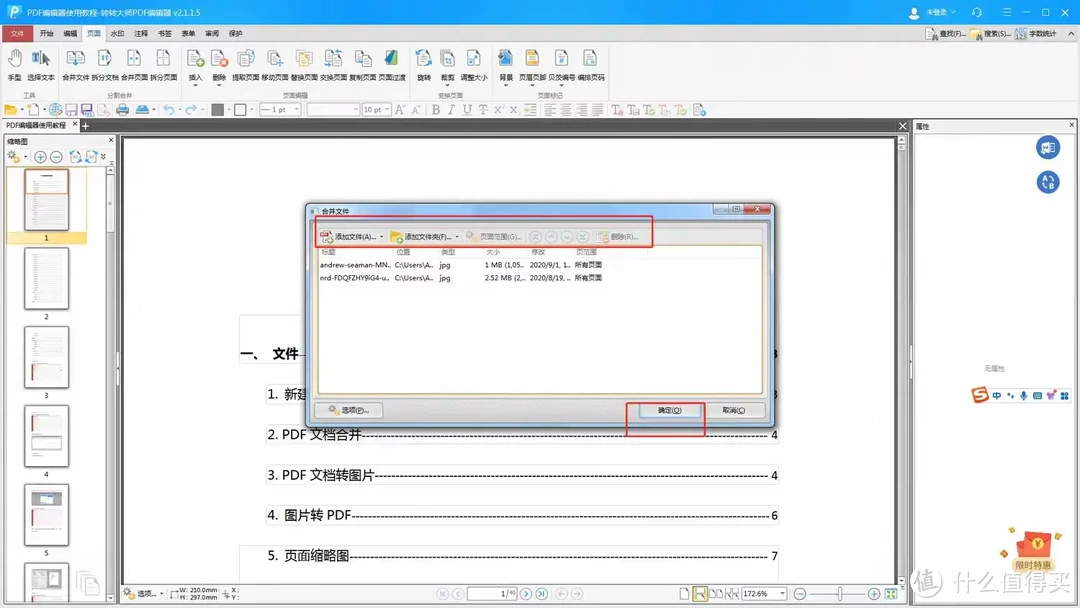Switch to the 编辑 ribbon tab

click(x=70, y=33)
